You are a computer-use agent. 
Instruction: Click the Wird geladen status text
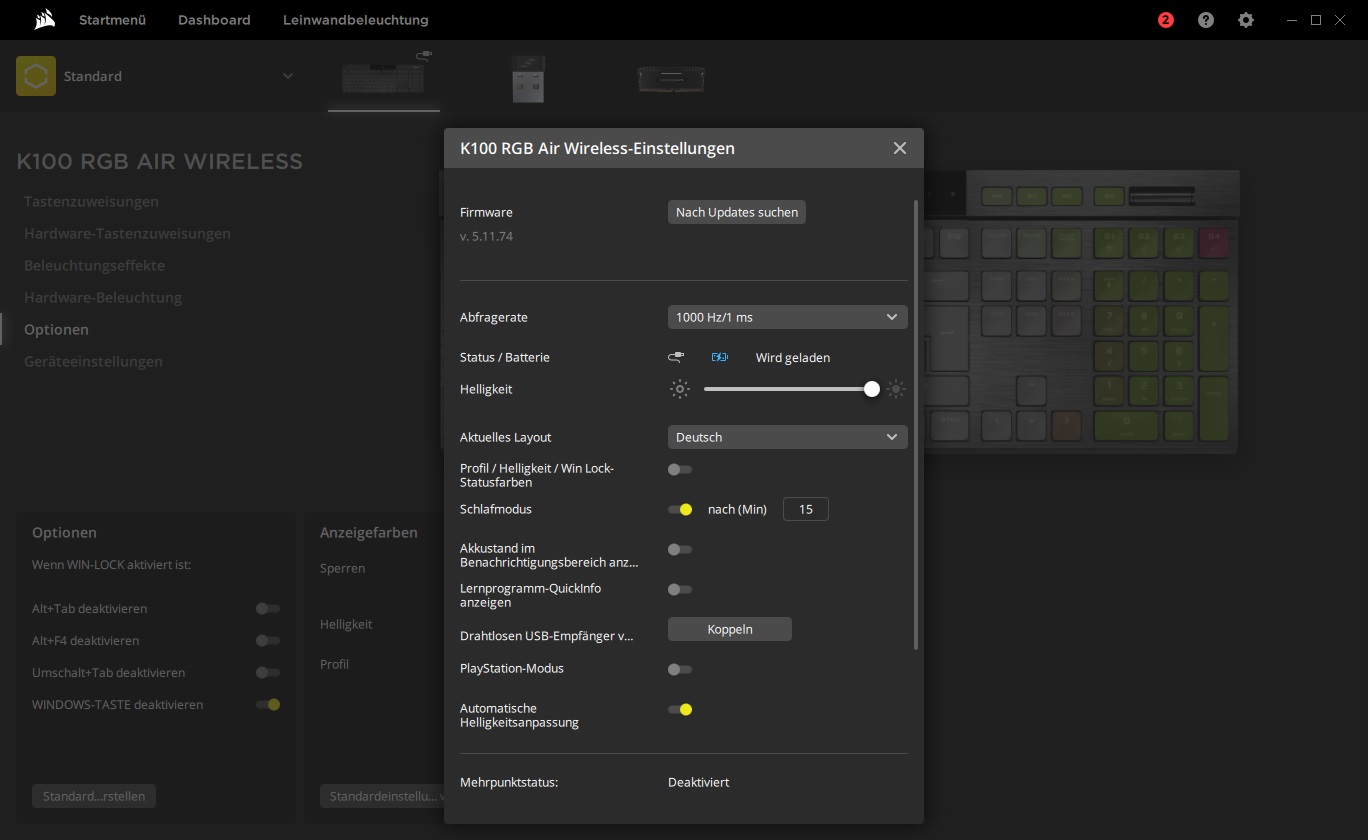793,357
